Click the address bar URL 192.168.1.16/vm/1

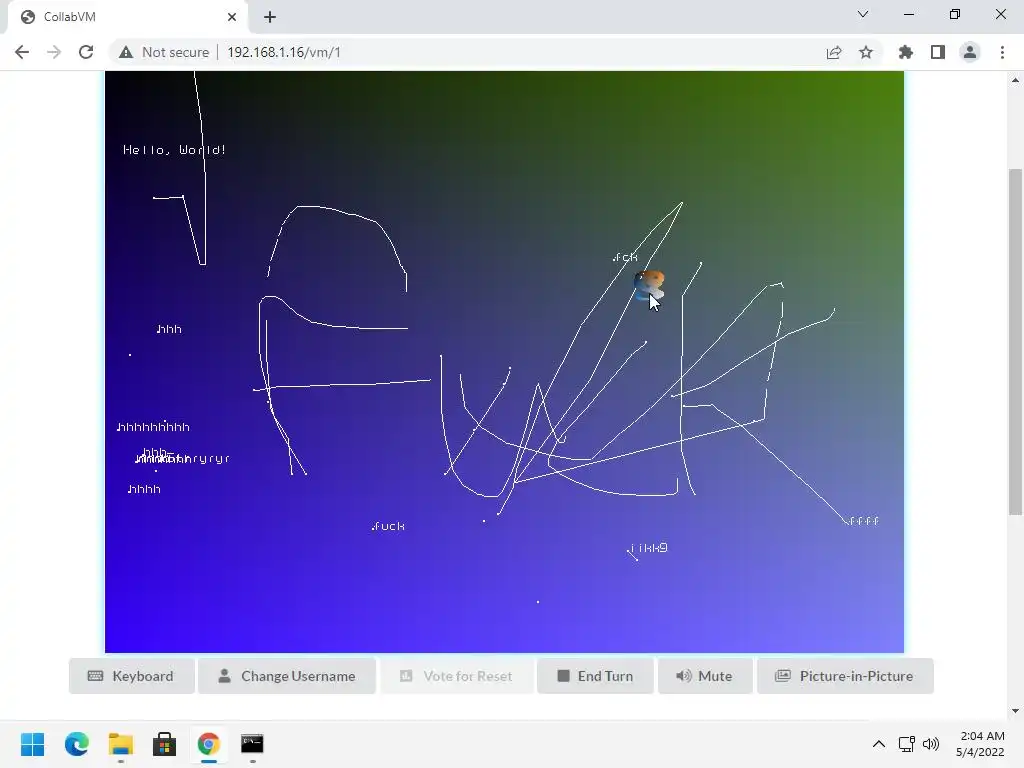(x=284, y=52)
